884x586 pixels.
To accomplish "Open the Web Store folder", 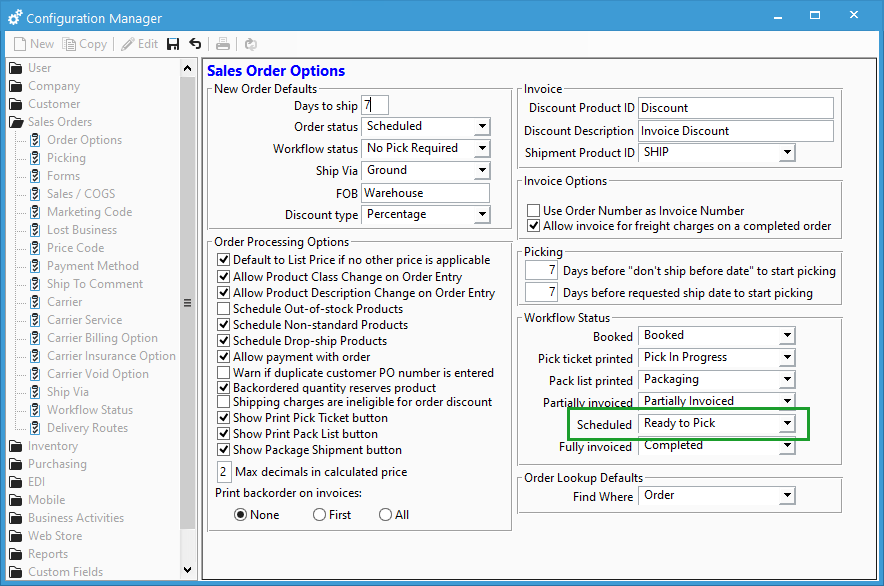I will click(46, 536).
